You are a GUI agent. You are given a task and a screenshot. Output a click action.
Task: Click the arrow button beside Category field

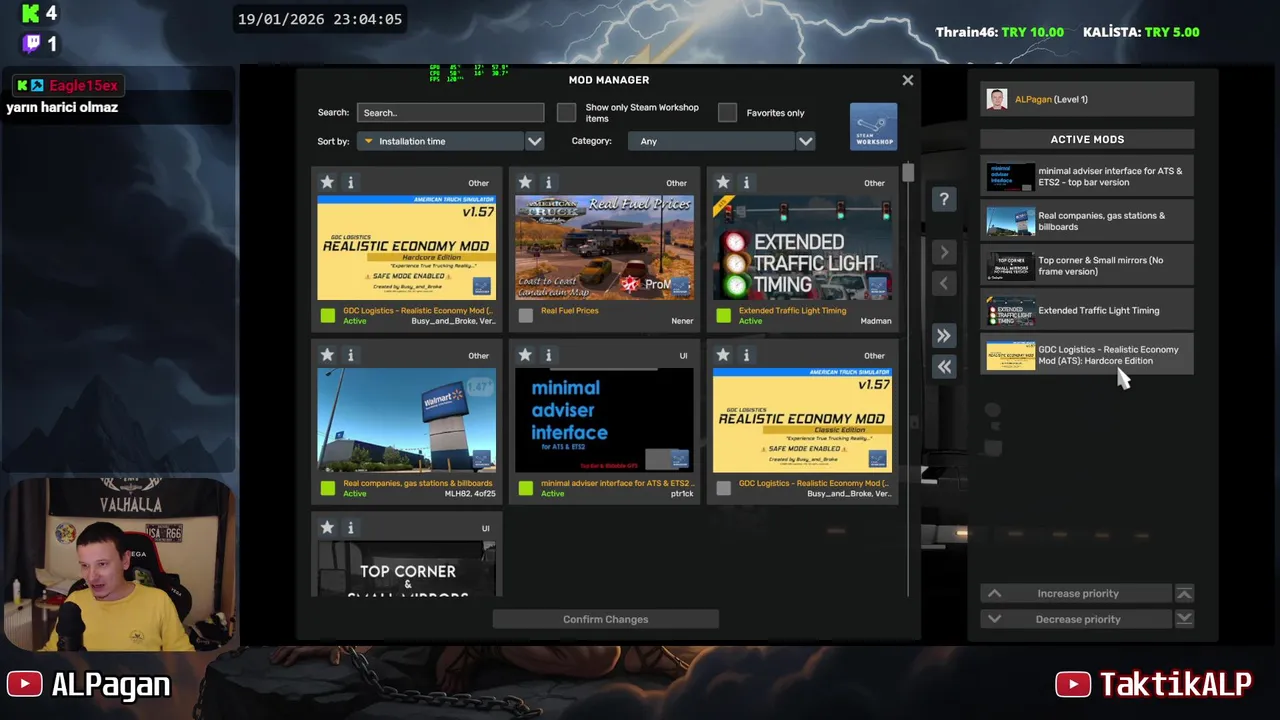tap(805, 141)
